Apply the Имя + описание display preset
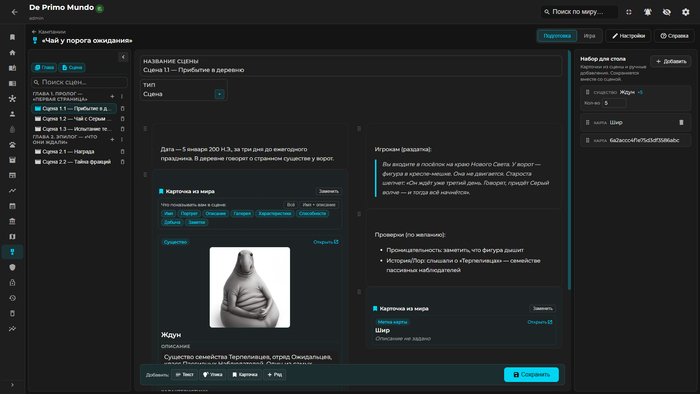This screenshot has width=700, height=394. click(319, 205)
